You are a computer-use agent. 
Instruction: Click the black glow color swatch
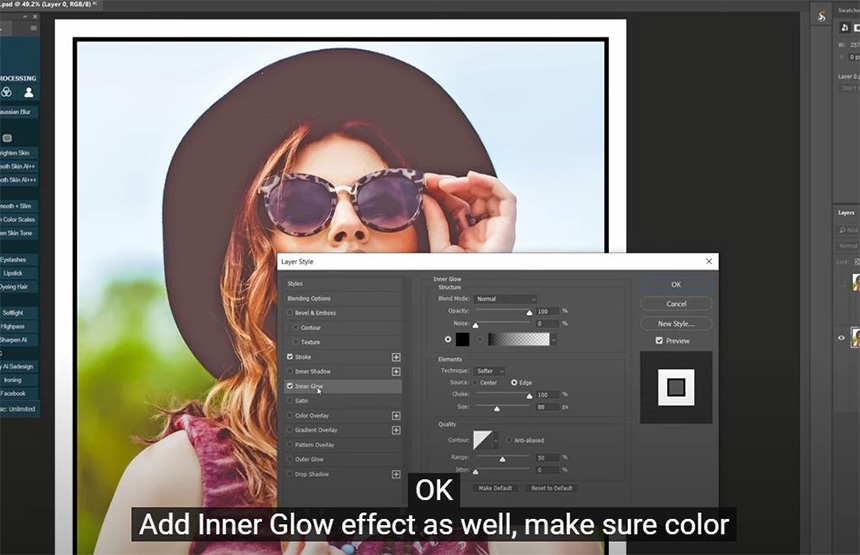[x=463, y=339]
